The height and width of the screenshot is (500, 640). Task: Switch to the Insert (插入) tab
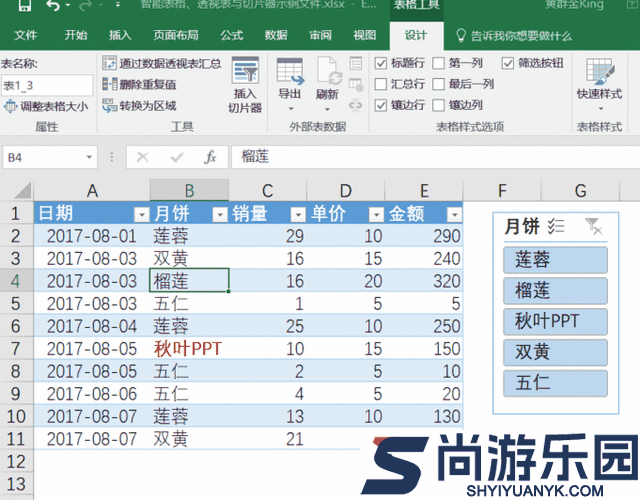click(120, 36)
